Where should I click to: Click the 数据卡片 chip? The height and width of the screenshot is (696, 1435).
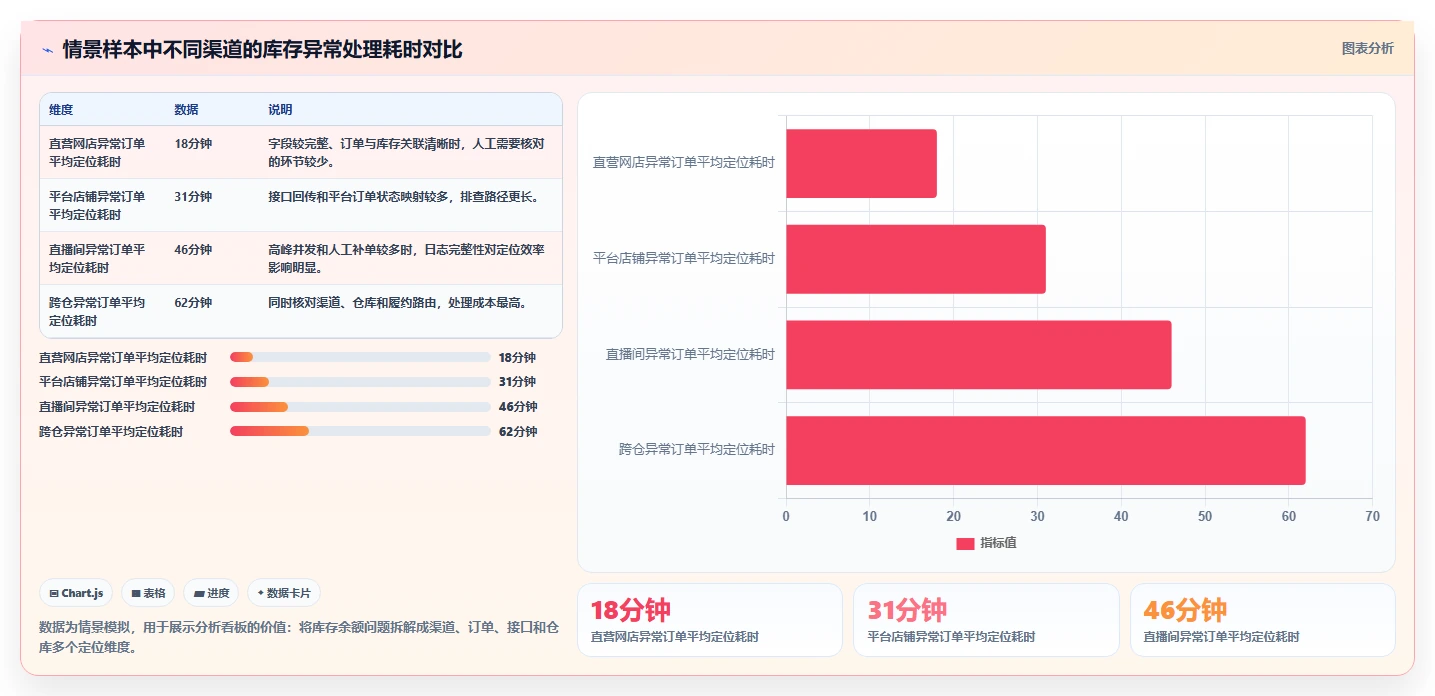point(284,593)
